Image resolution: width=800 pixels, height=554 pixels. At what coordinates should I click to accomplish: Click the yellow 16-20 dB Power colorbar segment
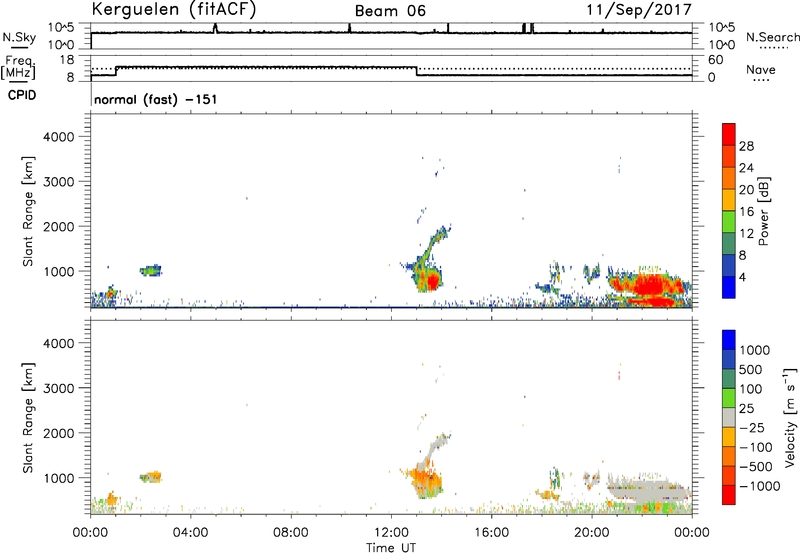[729, 199]
